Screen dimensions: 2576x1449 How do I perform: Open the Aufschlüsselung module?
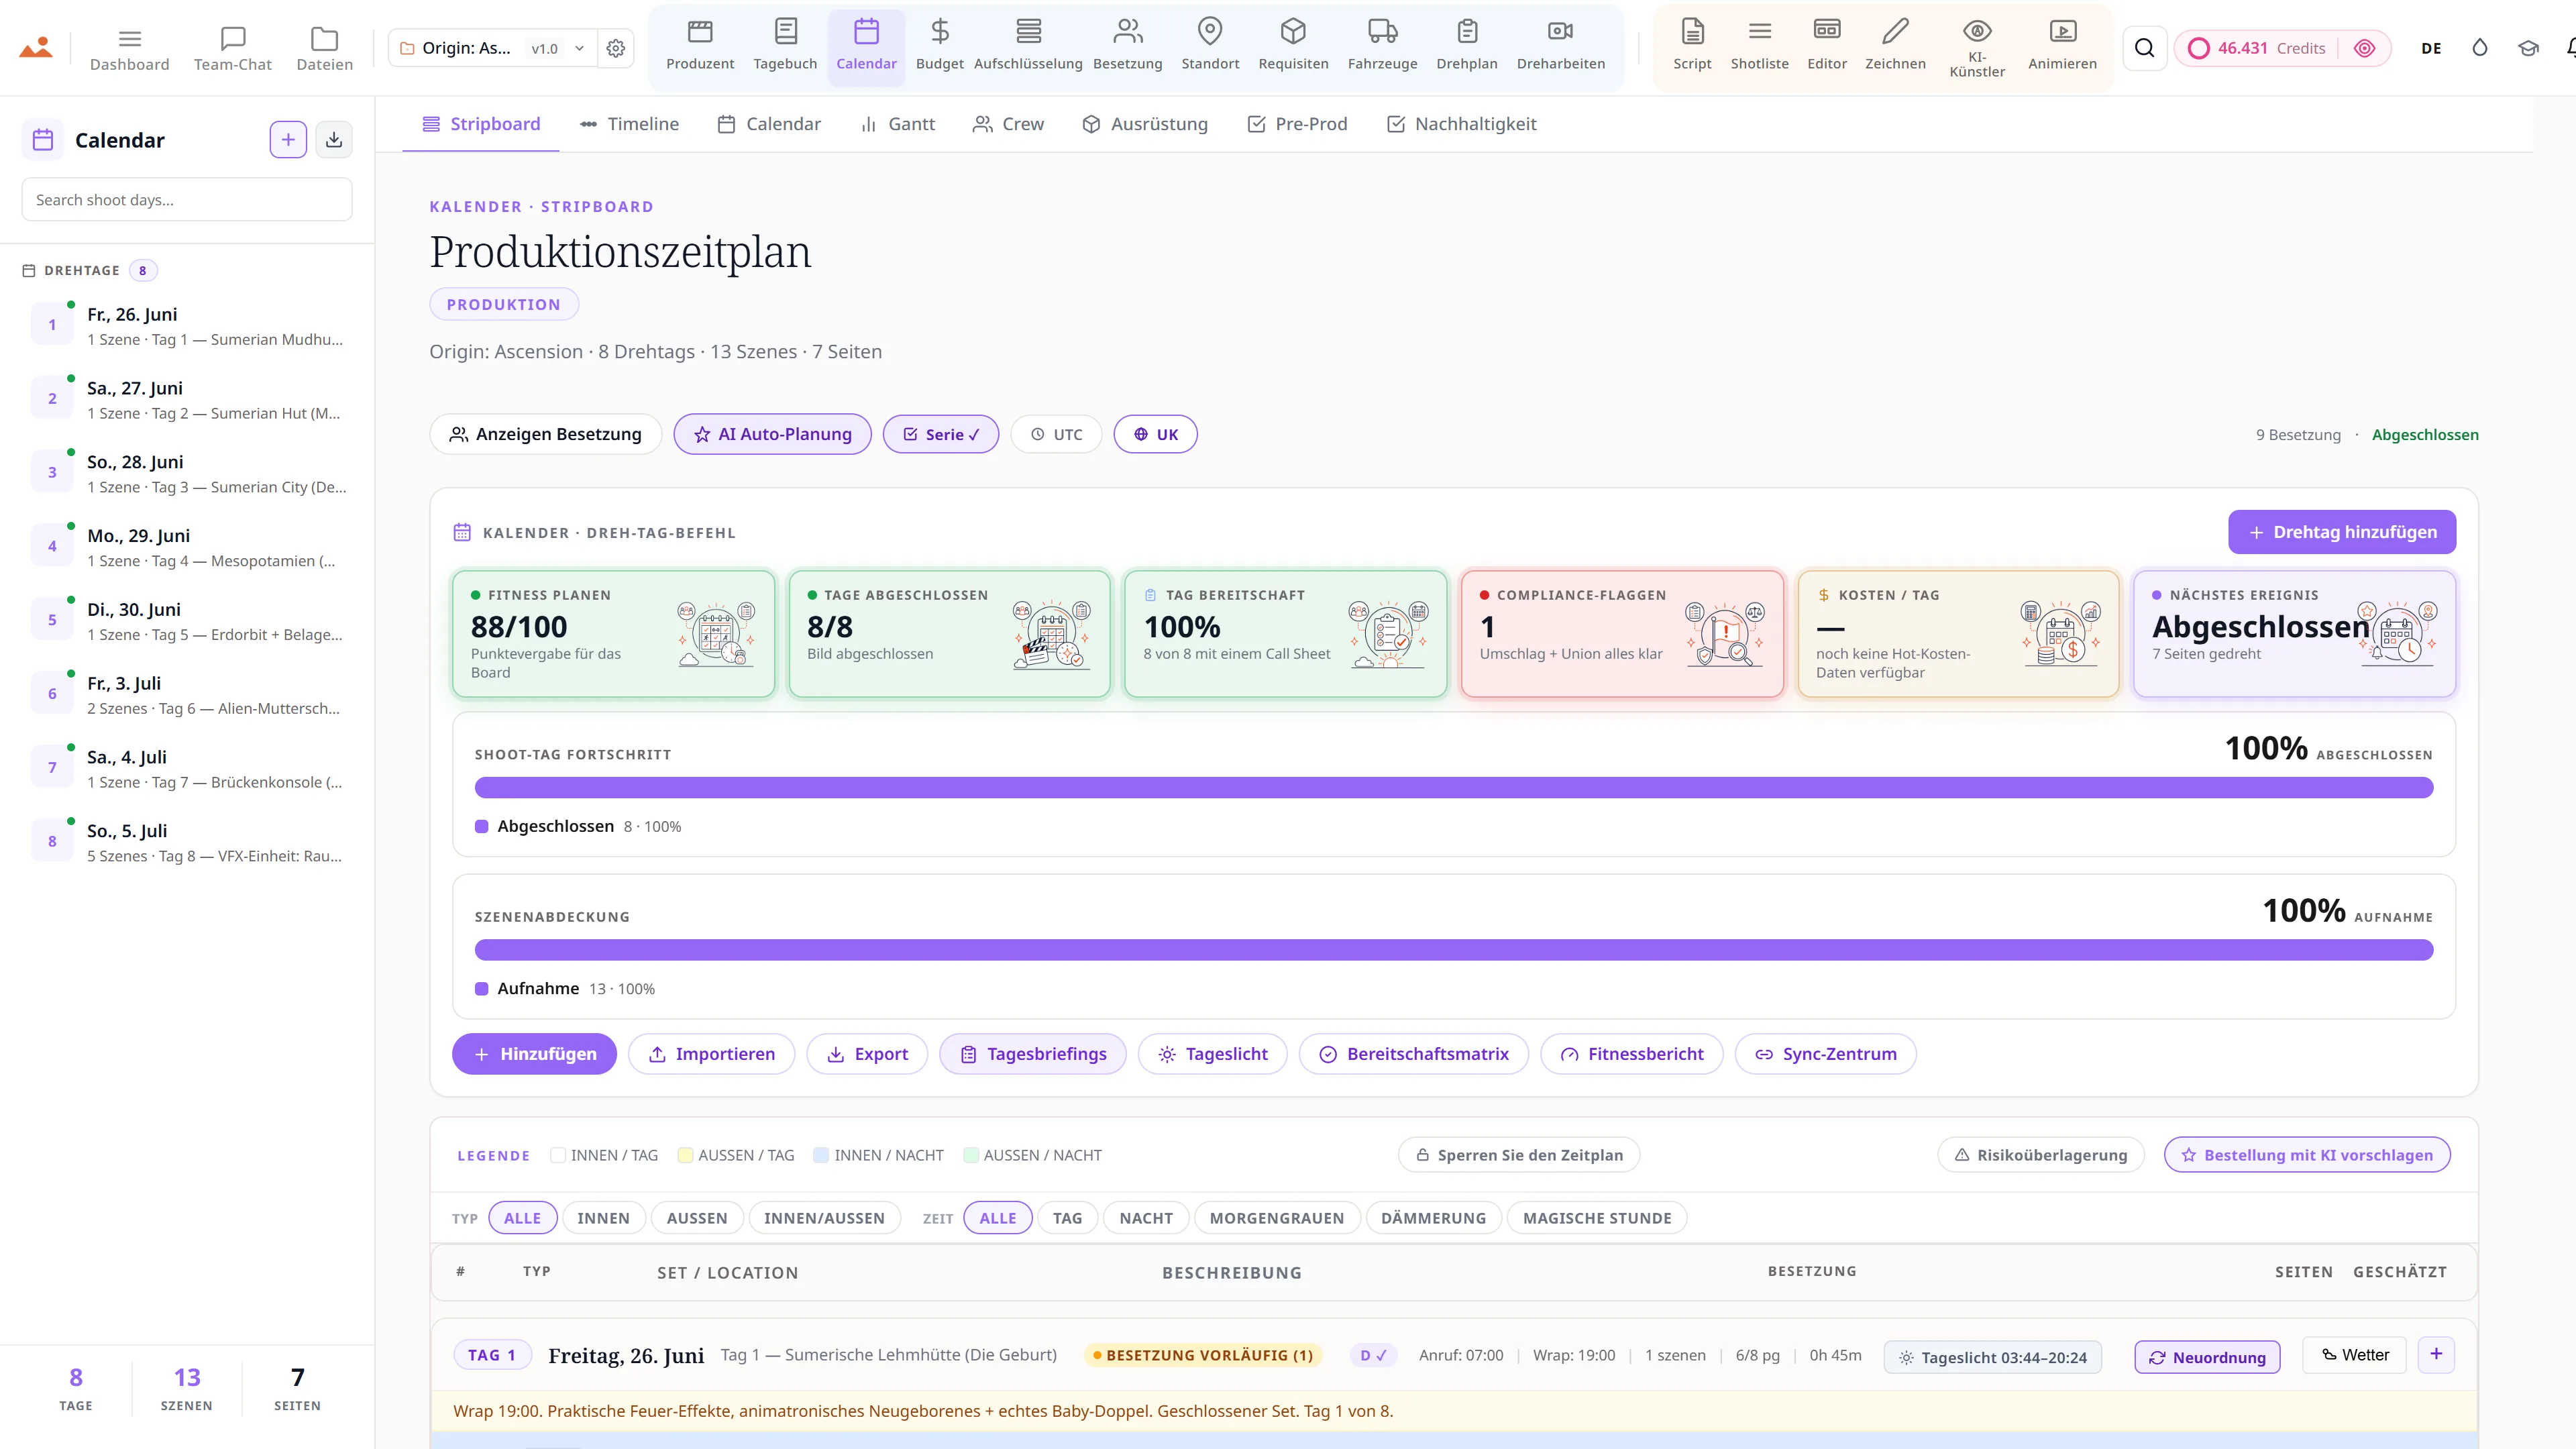click(1028, 47)
